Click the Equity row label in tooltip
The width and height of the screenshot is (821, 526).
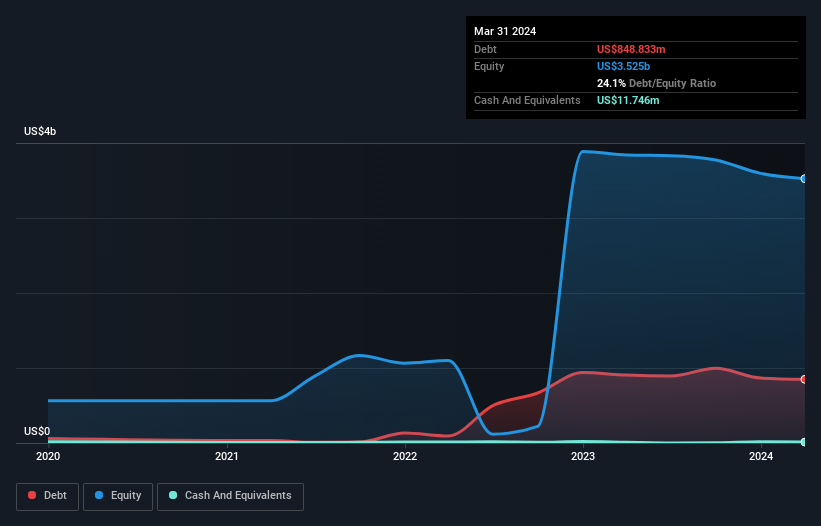(489, 66)
